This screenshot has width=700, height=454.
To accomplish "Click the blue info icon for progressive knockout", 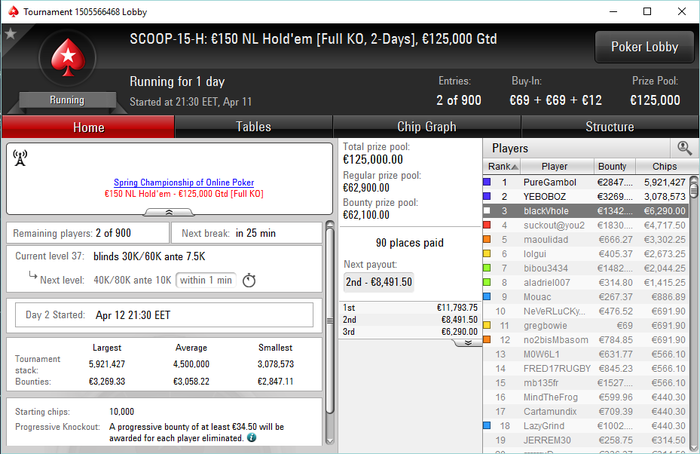I will pos(252,437).
